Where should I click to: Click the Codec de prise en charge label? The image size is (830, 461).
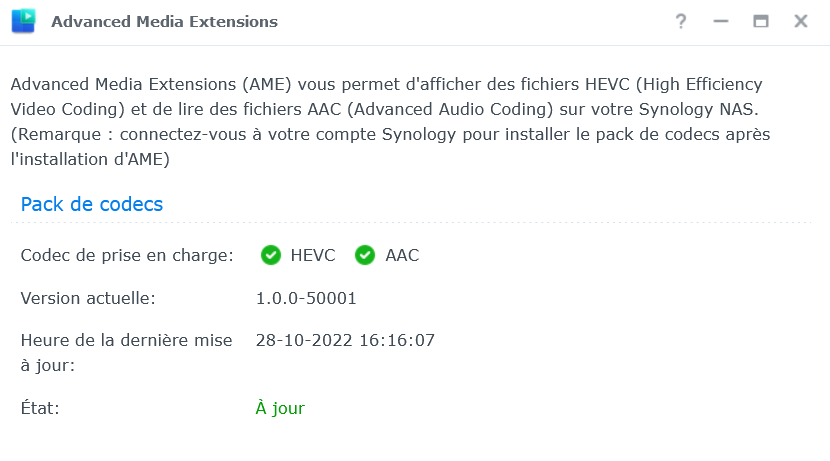point(127,255)
